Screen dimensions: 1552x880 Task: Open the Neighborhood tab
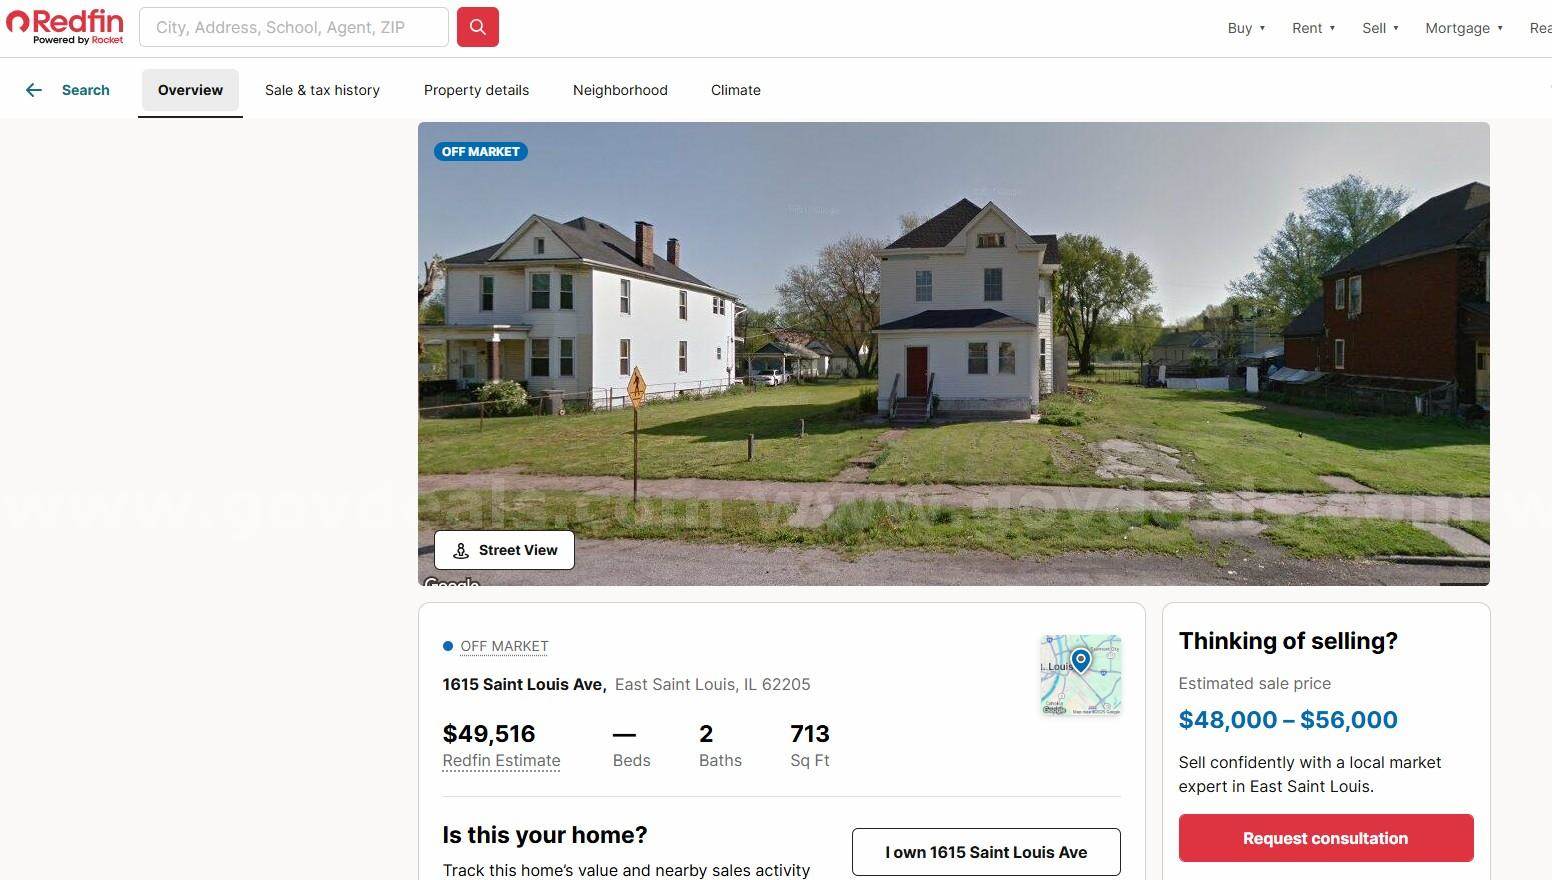(620, 90)
